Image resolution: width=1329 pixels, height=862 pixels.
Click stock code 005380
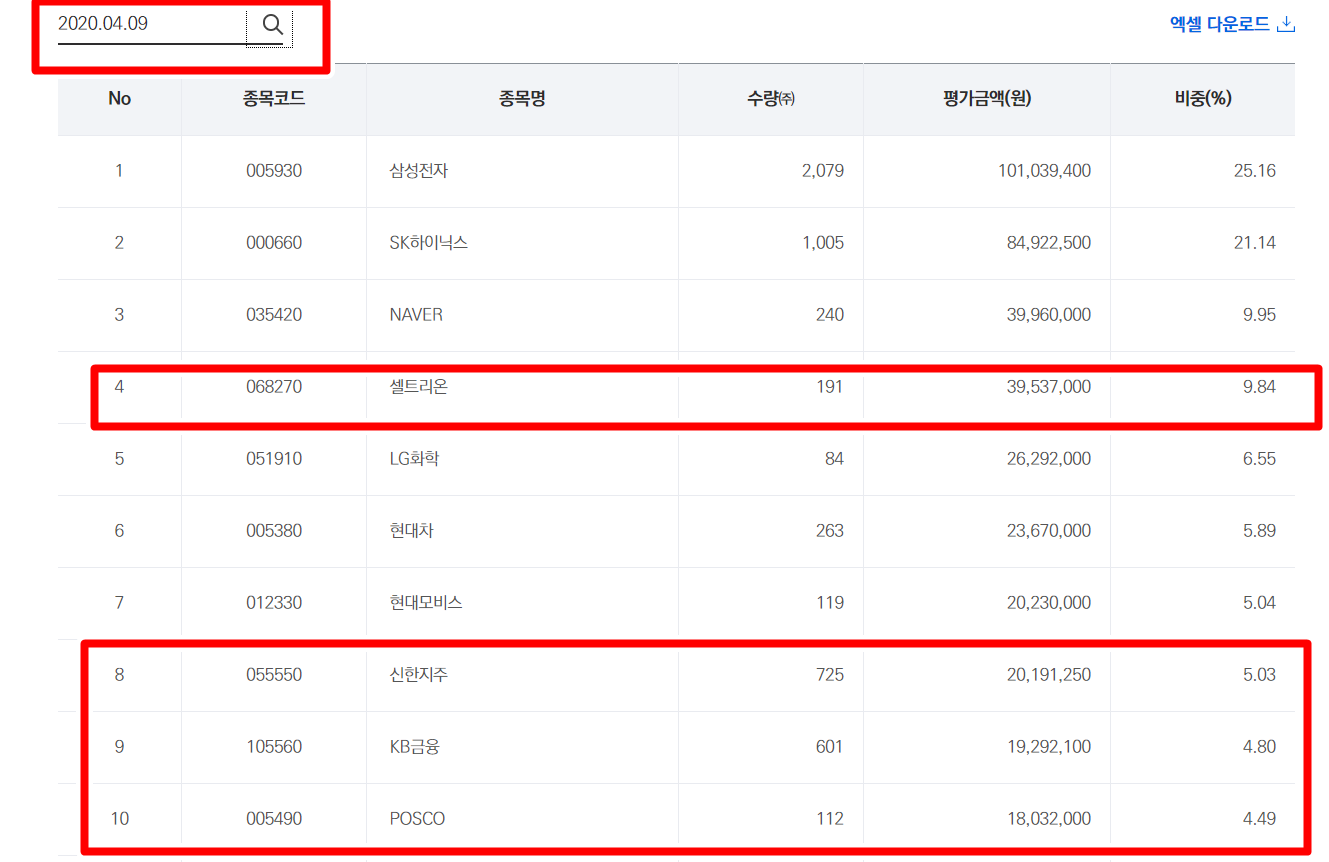274,531
